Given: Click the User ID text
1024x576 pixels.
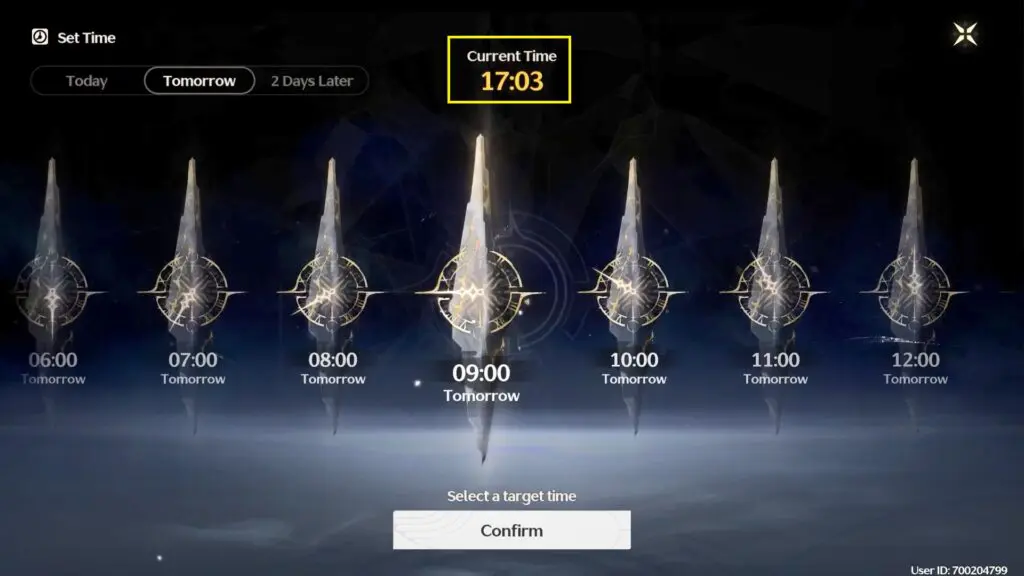Looking at the screenshot, I should pos(959,570).
